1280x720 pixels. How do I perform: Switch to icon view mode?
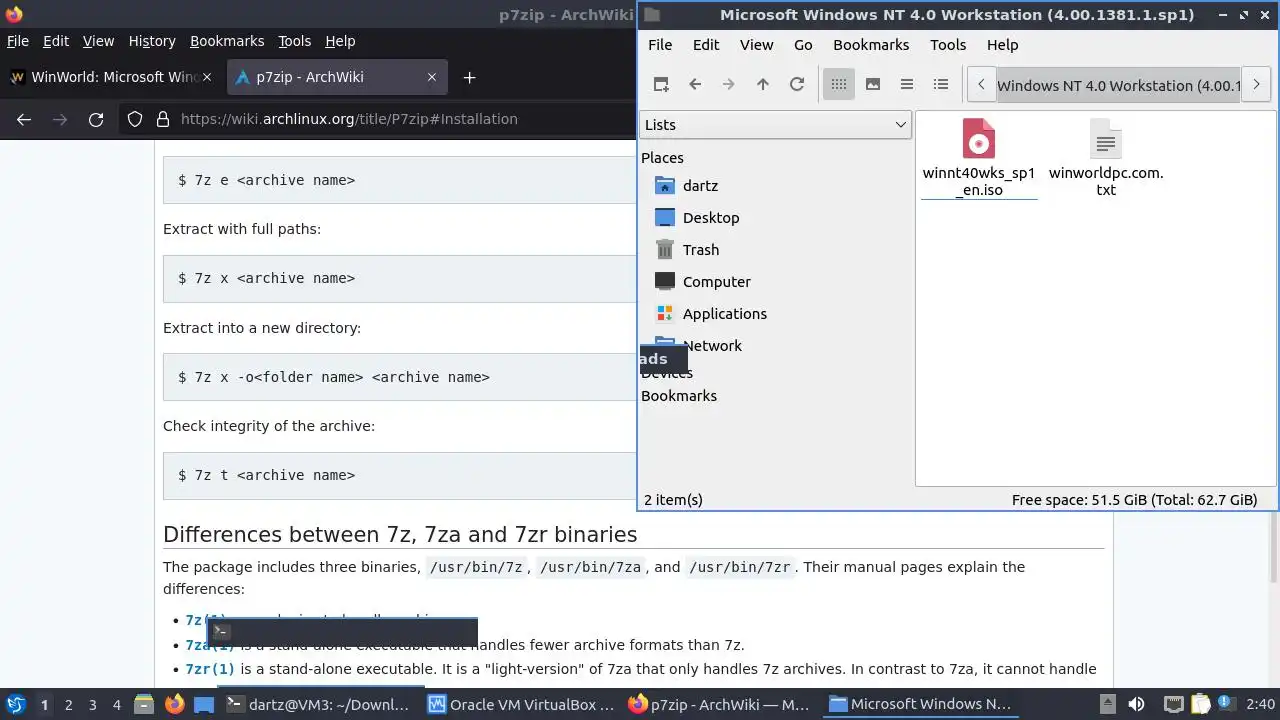point(839,85)
